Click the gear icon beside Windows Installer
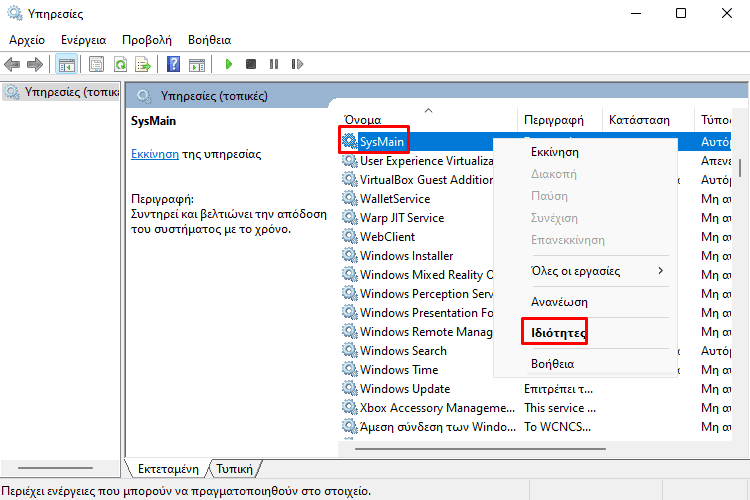The width and height of the screenshot is (750, 500). click(350, 255)
